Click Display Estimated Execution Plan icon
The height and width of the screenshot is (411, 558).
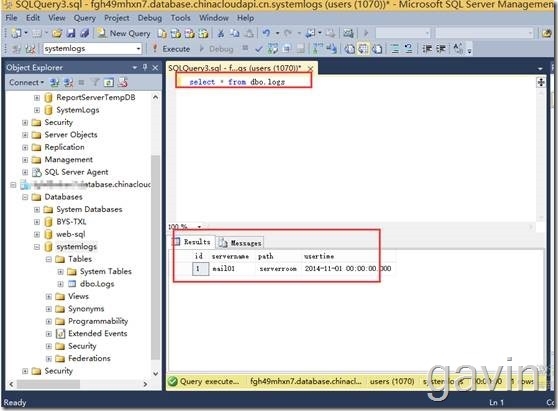pos(273,49)
